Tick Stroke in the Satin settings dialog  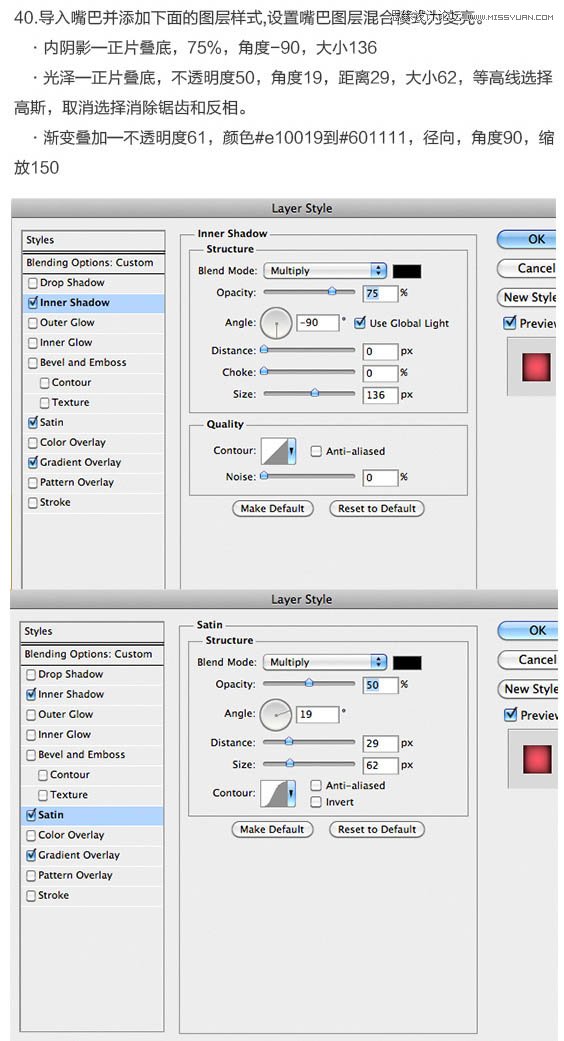pos(31,896)
